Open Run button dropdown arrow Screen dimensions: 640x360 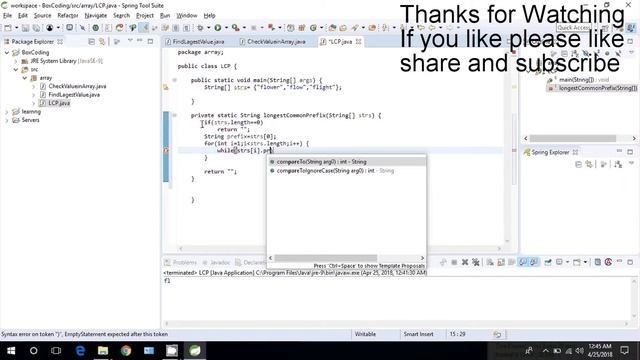pos(226,28)
